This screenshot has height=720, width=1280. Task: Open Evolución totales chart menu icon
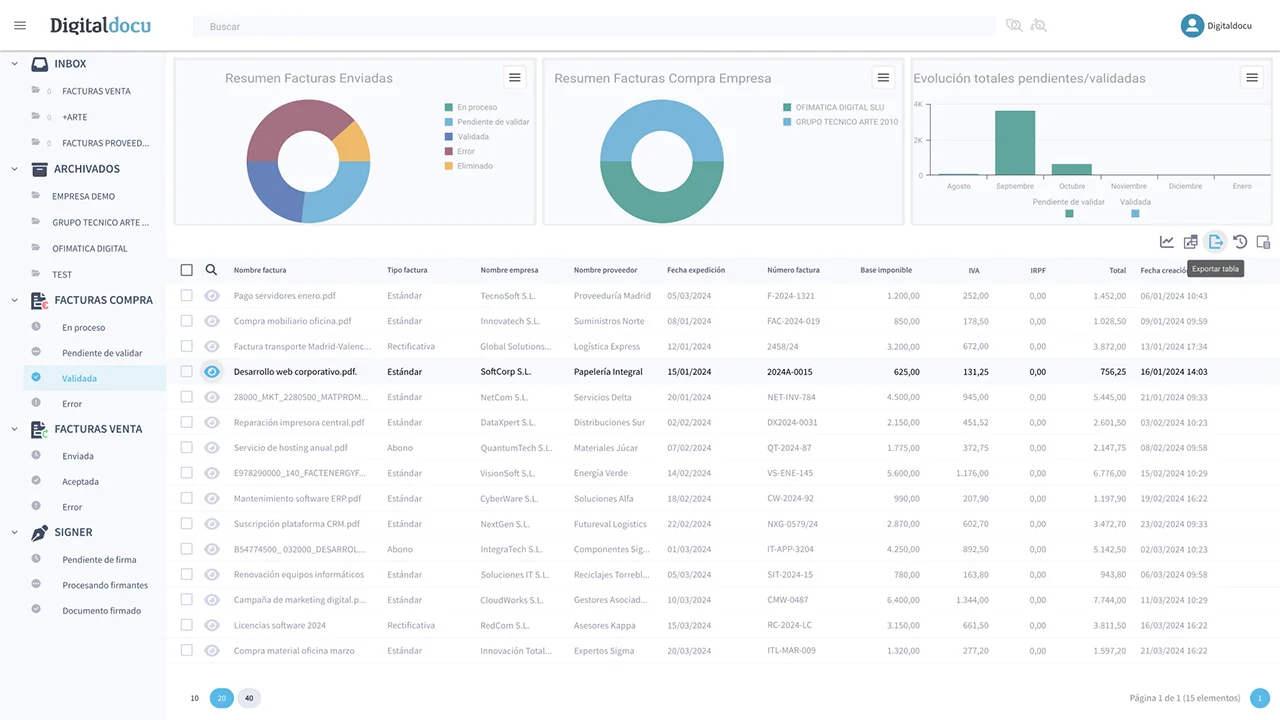pos(1251,77)
